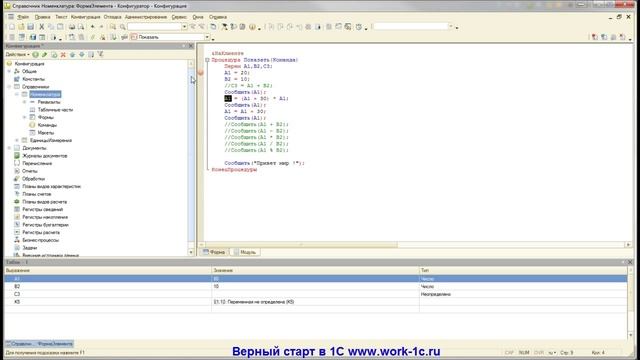Click the Планы видов расчета icon
The image size is (640, 360).
[x=17, y=202]
